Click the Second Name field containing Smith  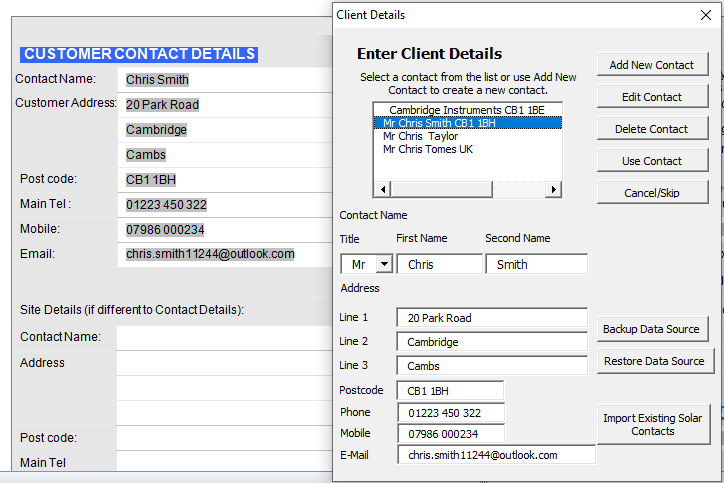point(537,265)
